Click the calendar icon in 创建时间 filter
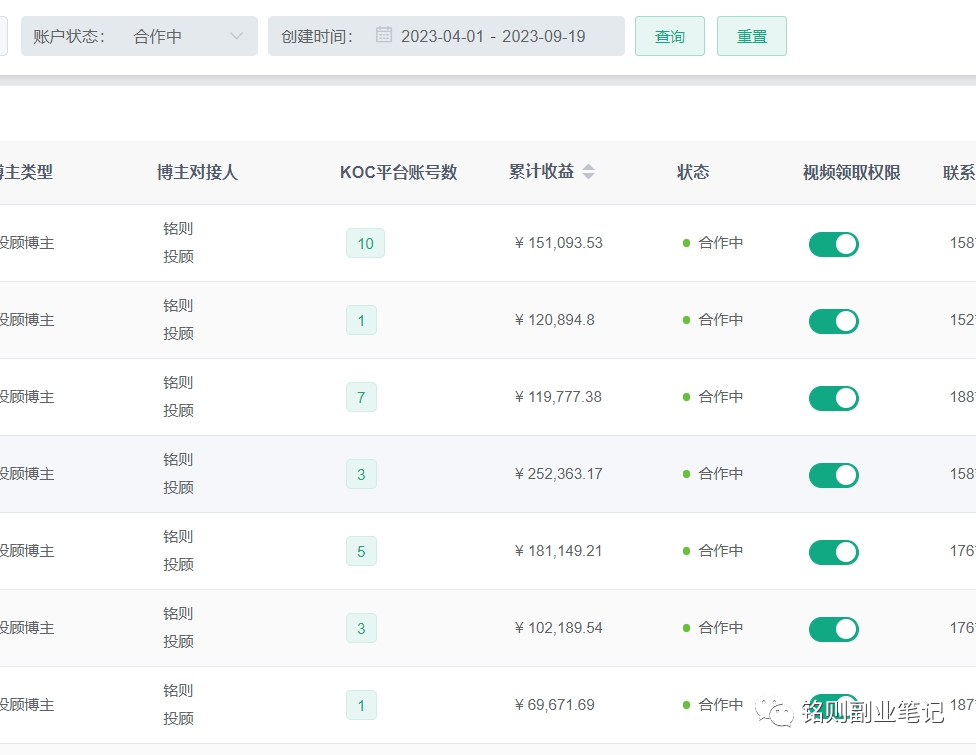Viewport: 976px width, 755px height. point(384,34)
